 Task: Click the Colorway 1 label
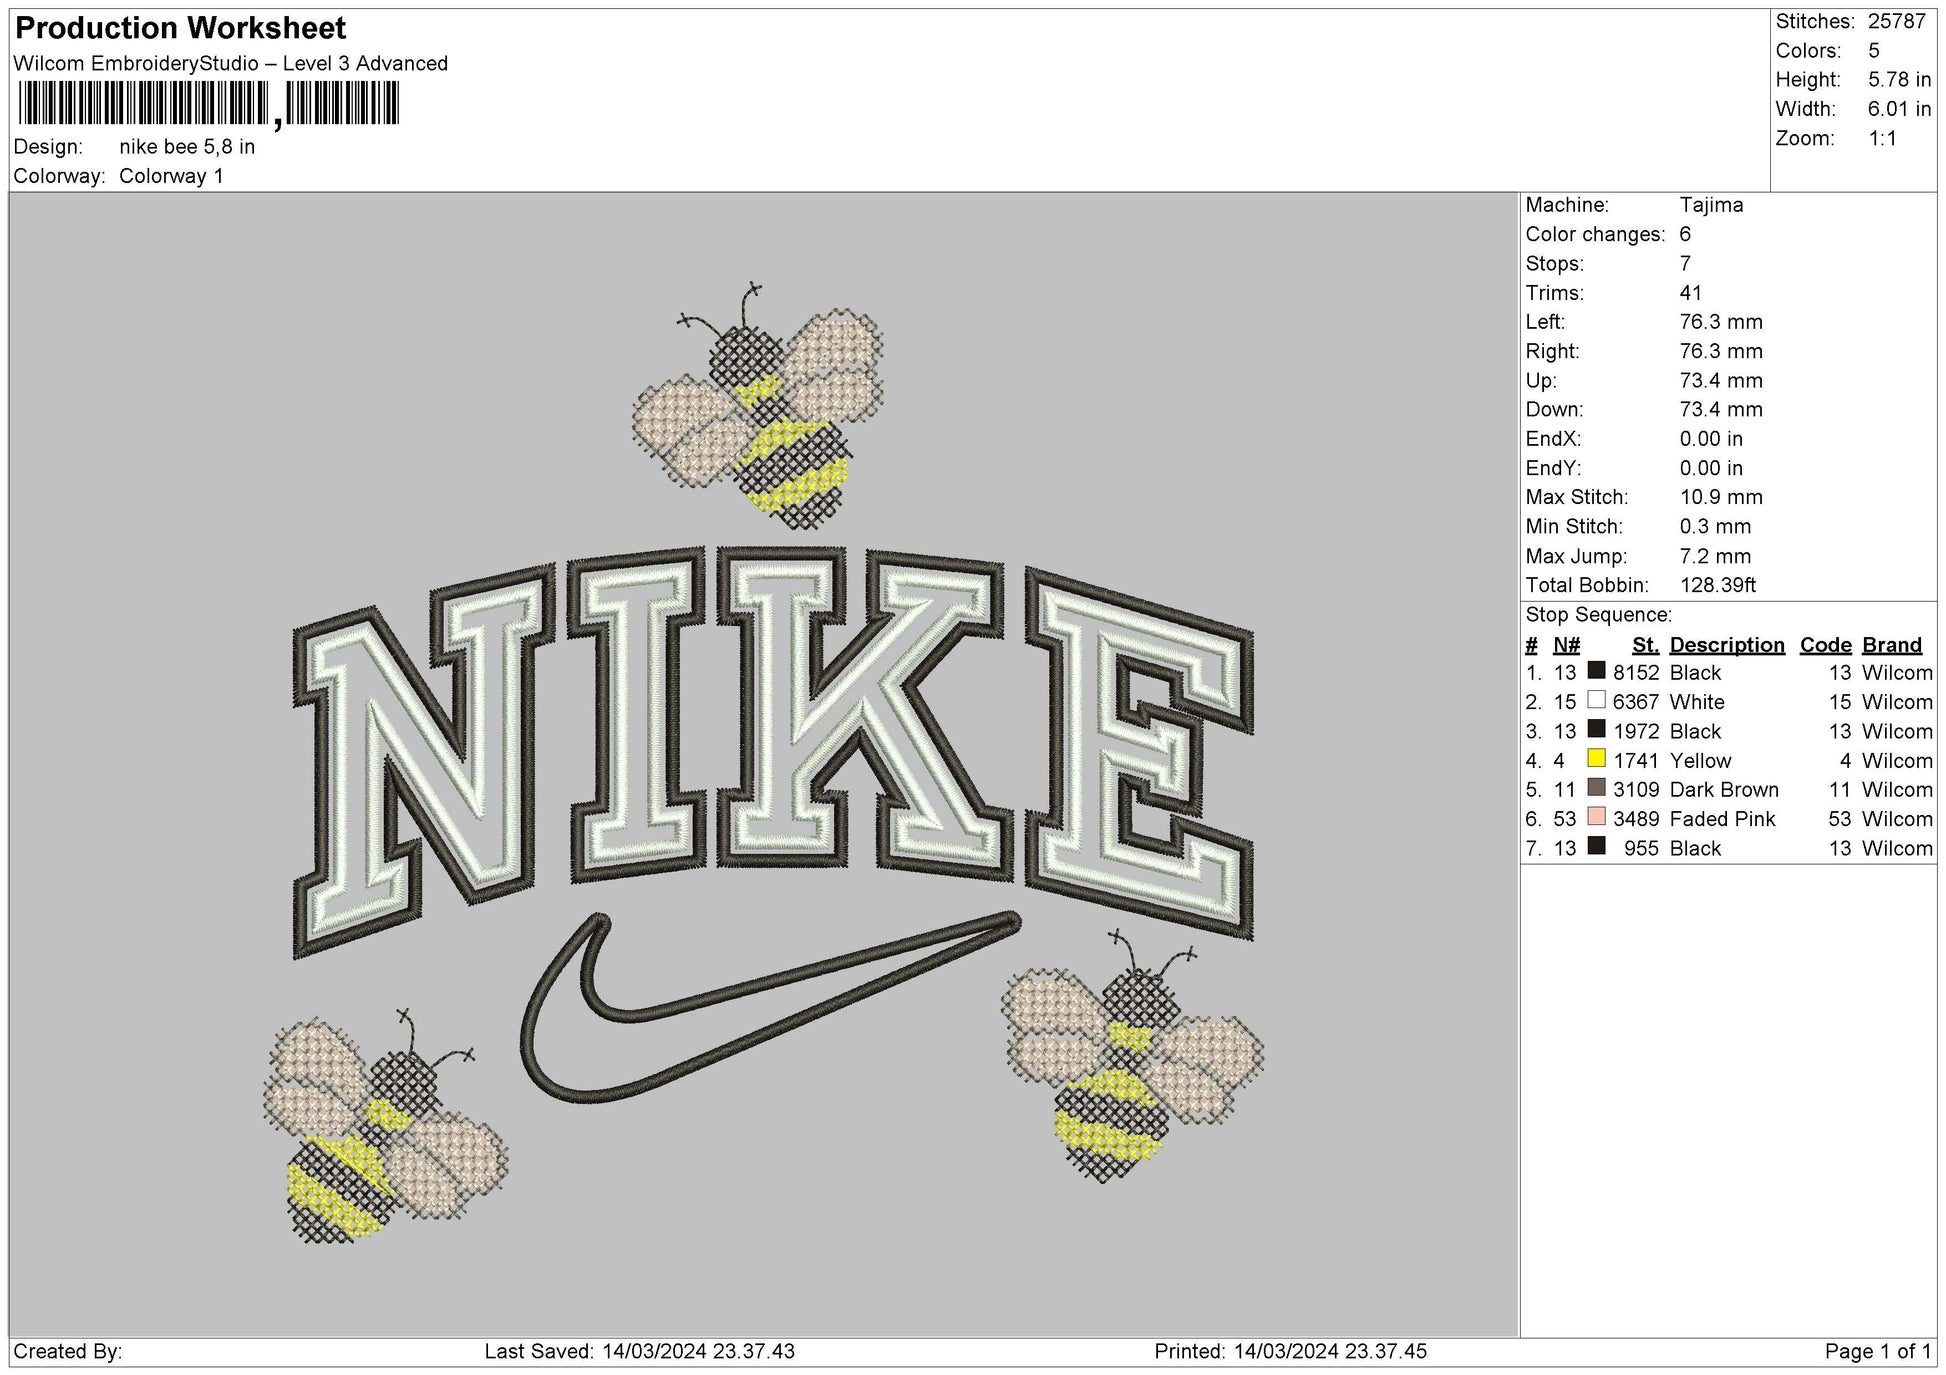pyautogui.click(x=175, y=172)
